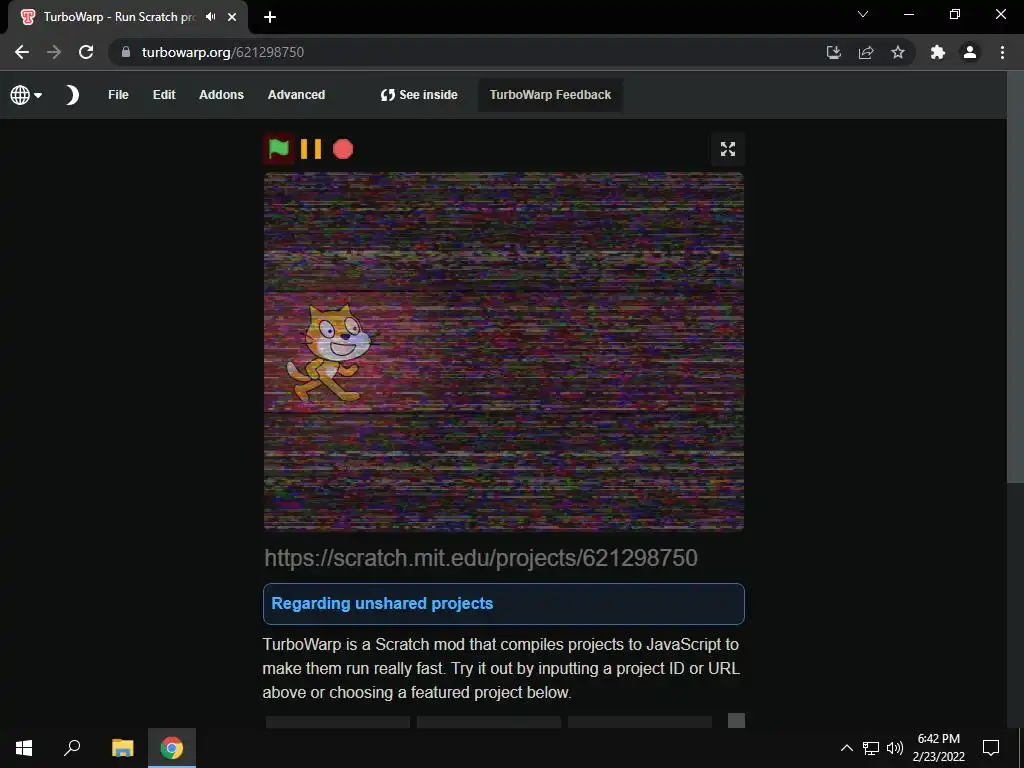Viewport: 1024px width, 768px height.
Task: Open the language globe dropdown
Action: coord(26,95)
